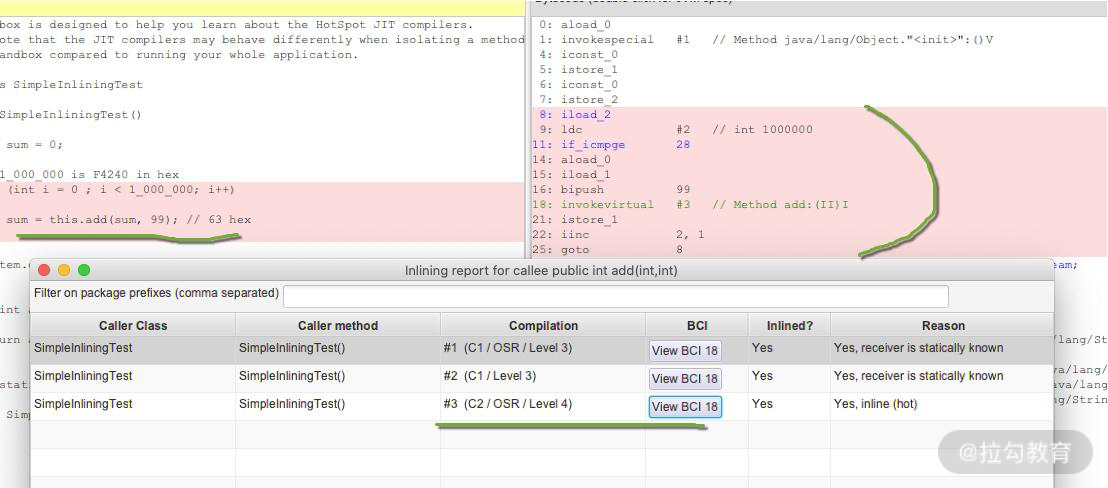The width and height of the screenshot is (1108, 488).
Task: Click the Inlined? column header
Action: (x=789, y=325)
